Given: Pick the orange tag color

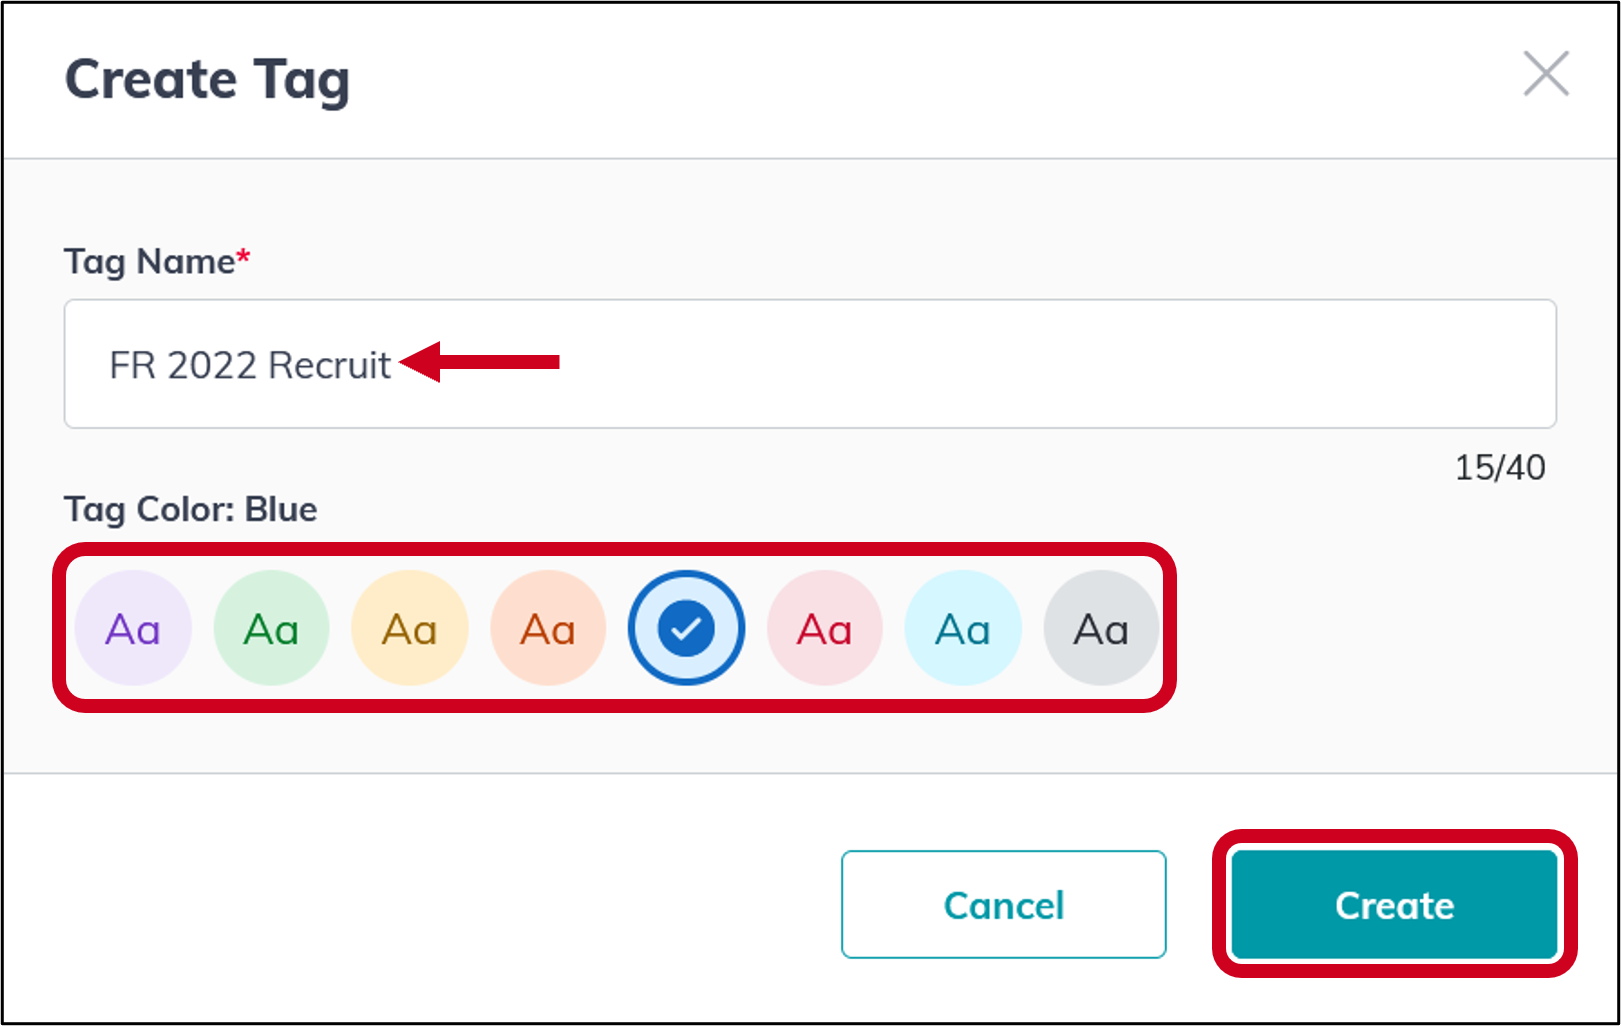Looking at the screenshot, I should coord(547,628).
